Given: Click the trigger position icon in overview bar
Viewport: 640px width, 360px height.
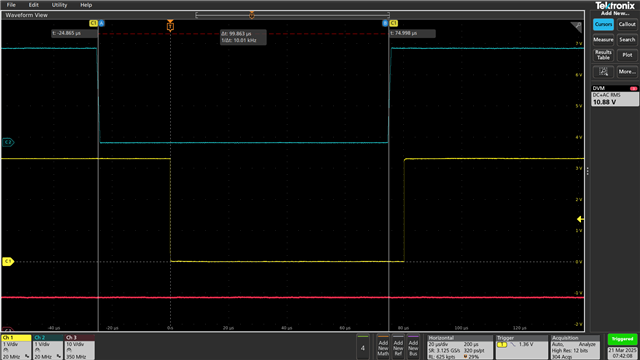Looking at the screenshot, I should [x=252, y=15].
